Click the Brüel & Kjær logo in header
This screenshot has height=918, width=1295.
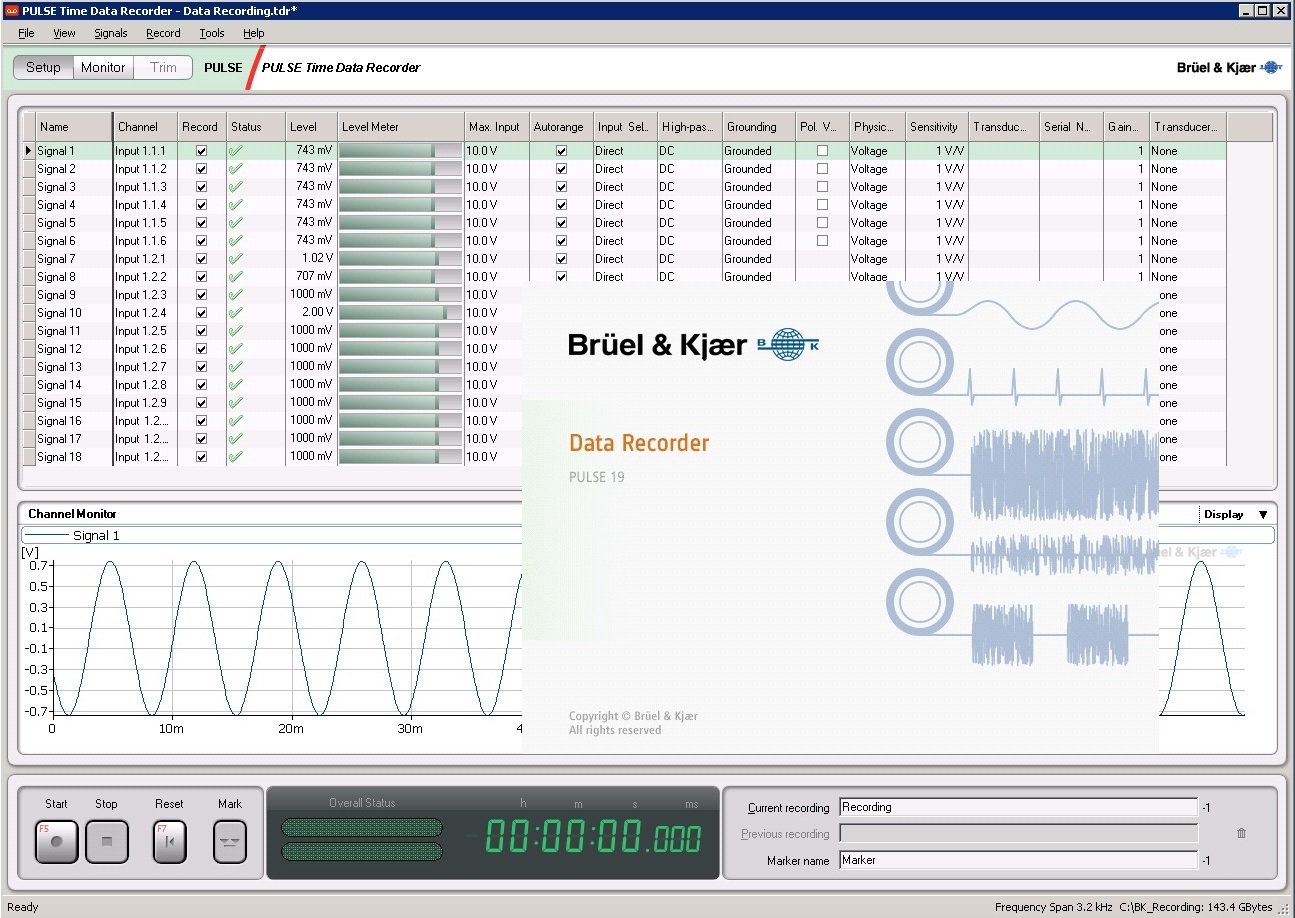tap(1229, 68)
